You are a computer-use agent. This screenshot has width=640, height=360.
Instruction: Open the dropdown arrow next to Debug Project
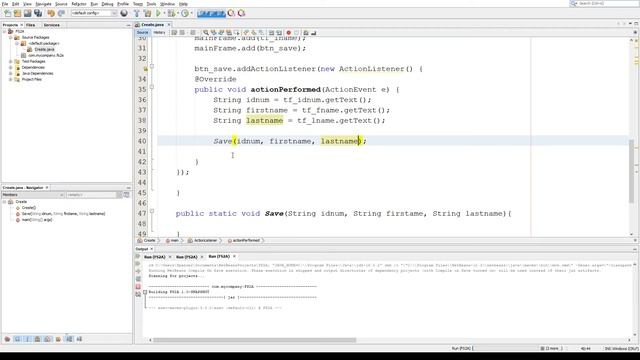178,13
